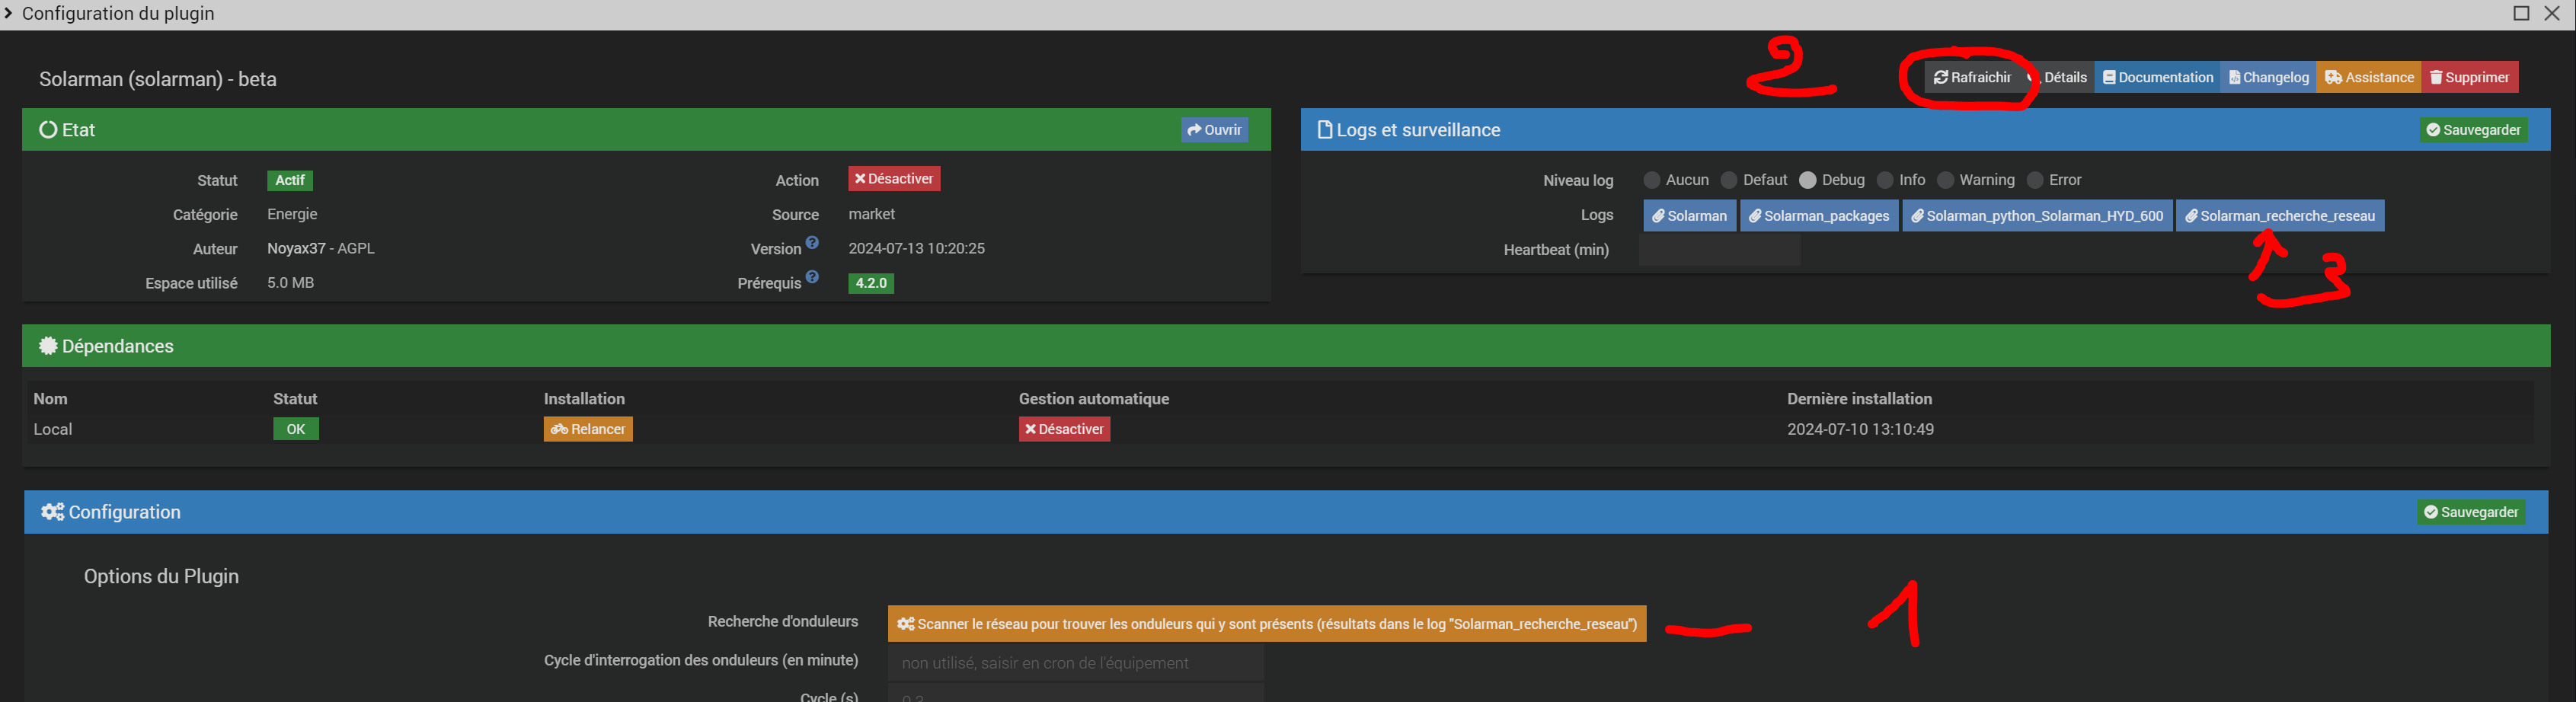Open the Solarman_python_Solarman_HYD_600 log
2576x702 pixels.
coord(2037,216)
